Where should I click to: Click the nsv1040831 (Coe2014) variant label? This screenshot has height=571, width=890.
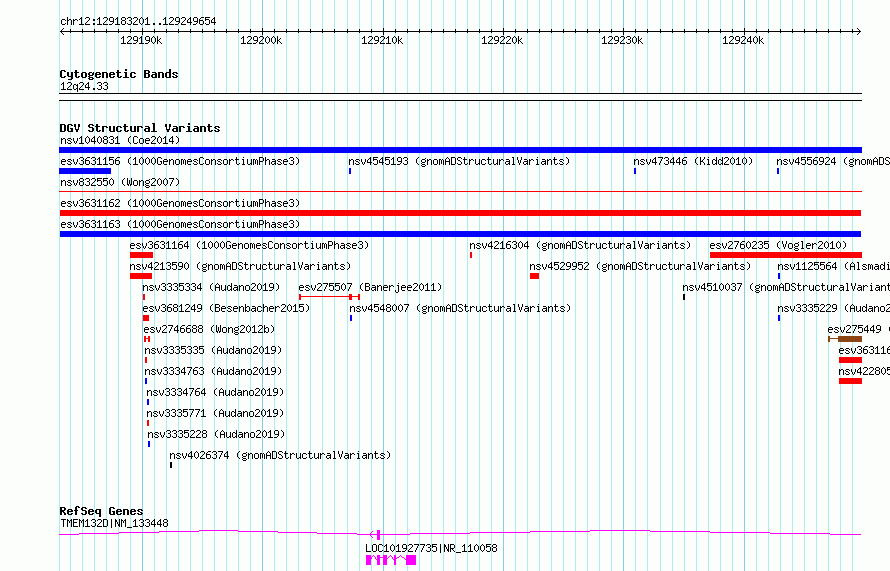[x=120, y=140]
